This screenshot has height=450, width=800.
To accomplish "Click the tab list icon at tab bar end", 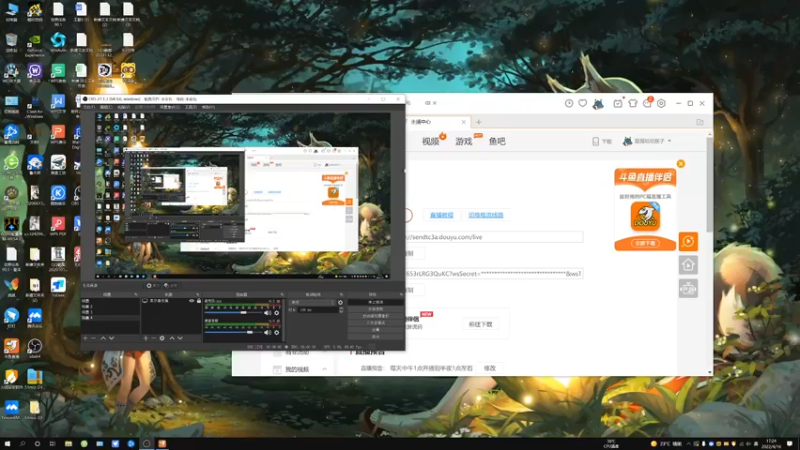I will pos(700,122).
